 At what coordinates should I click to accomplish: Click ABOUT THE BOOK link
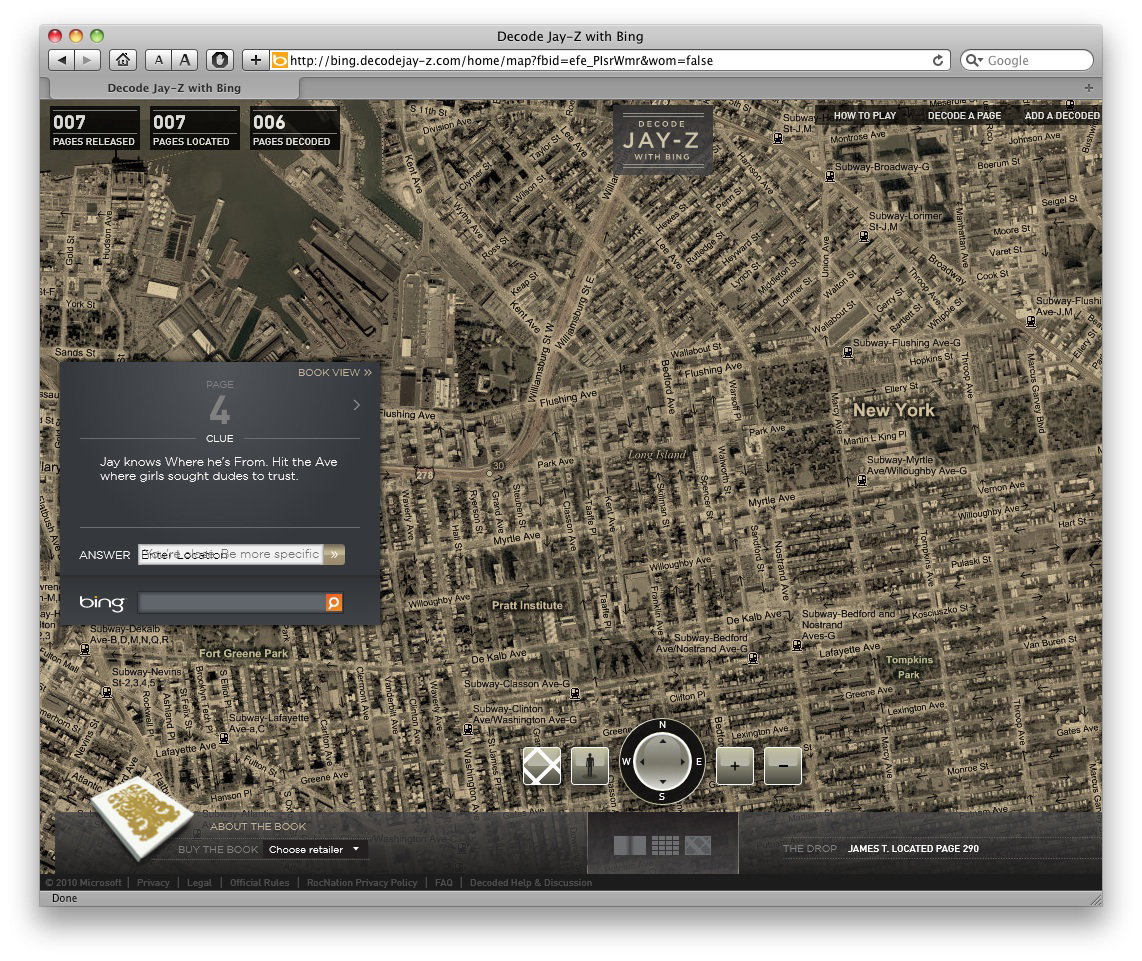click(x=258, y=826)
